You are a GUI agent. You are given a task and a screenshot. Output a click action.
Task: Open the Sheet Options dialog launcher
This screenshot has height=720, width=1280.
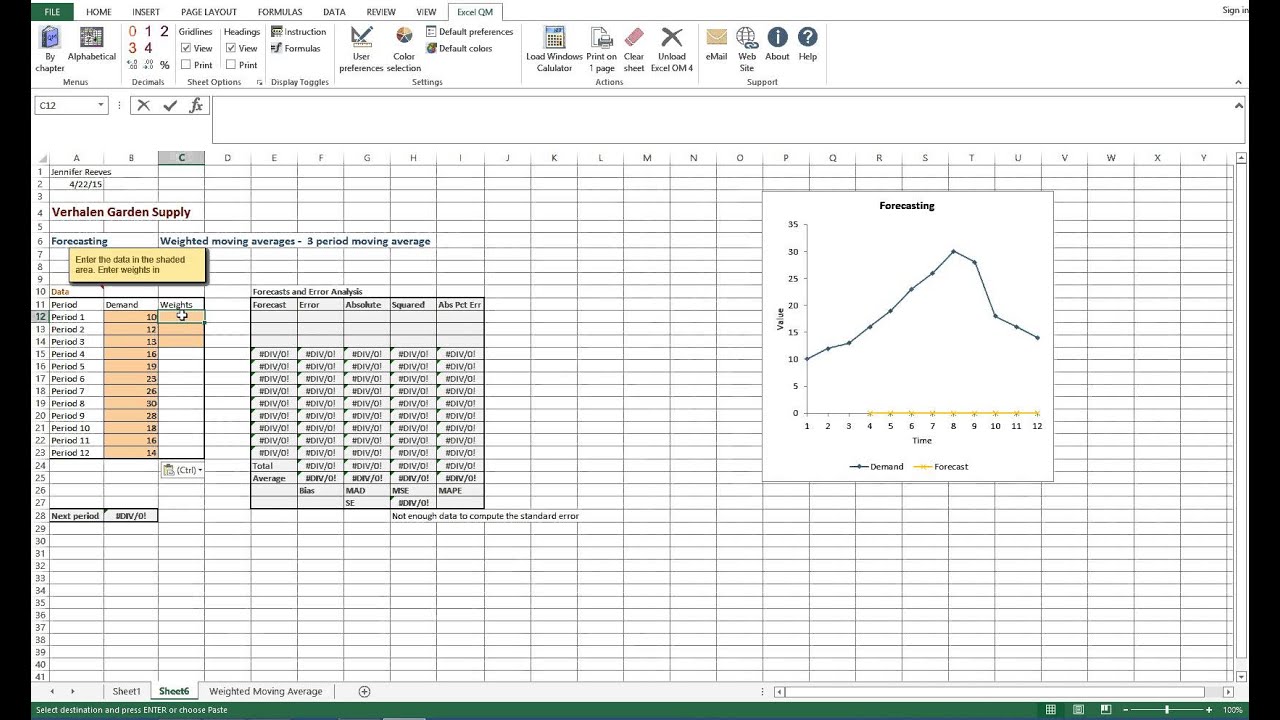click(x=259, y=82)
